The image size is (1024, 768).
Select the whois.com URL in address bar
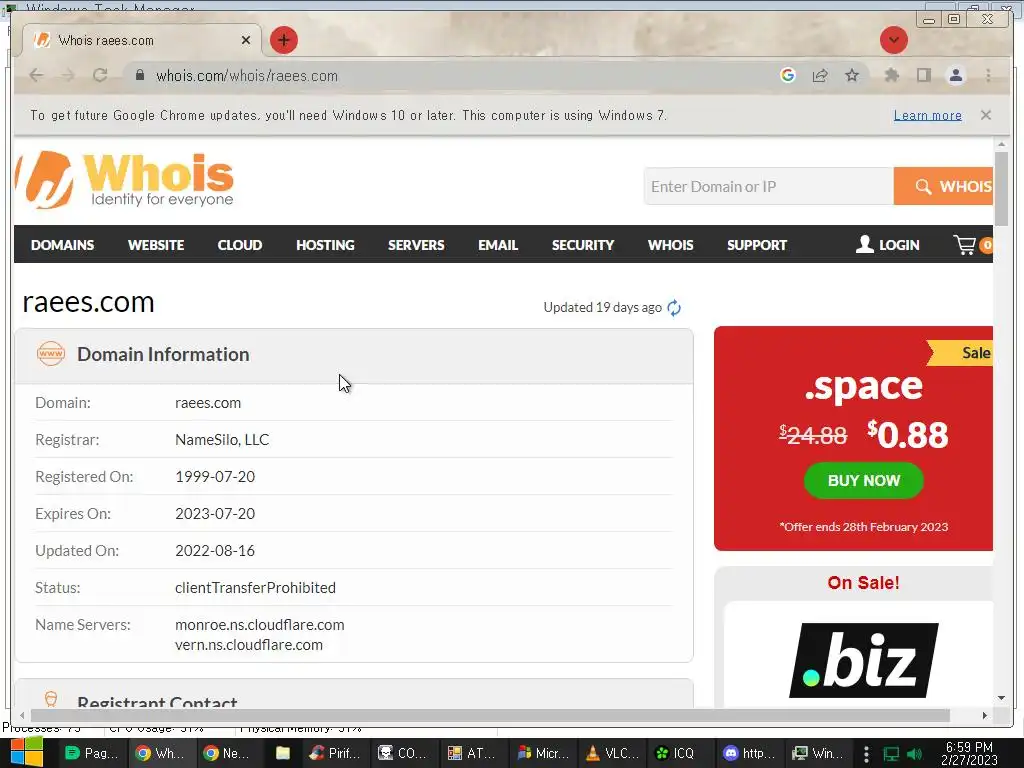point(247,76)
